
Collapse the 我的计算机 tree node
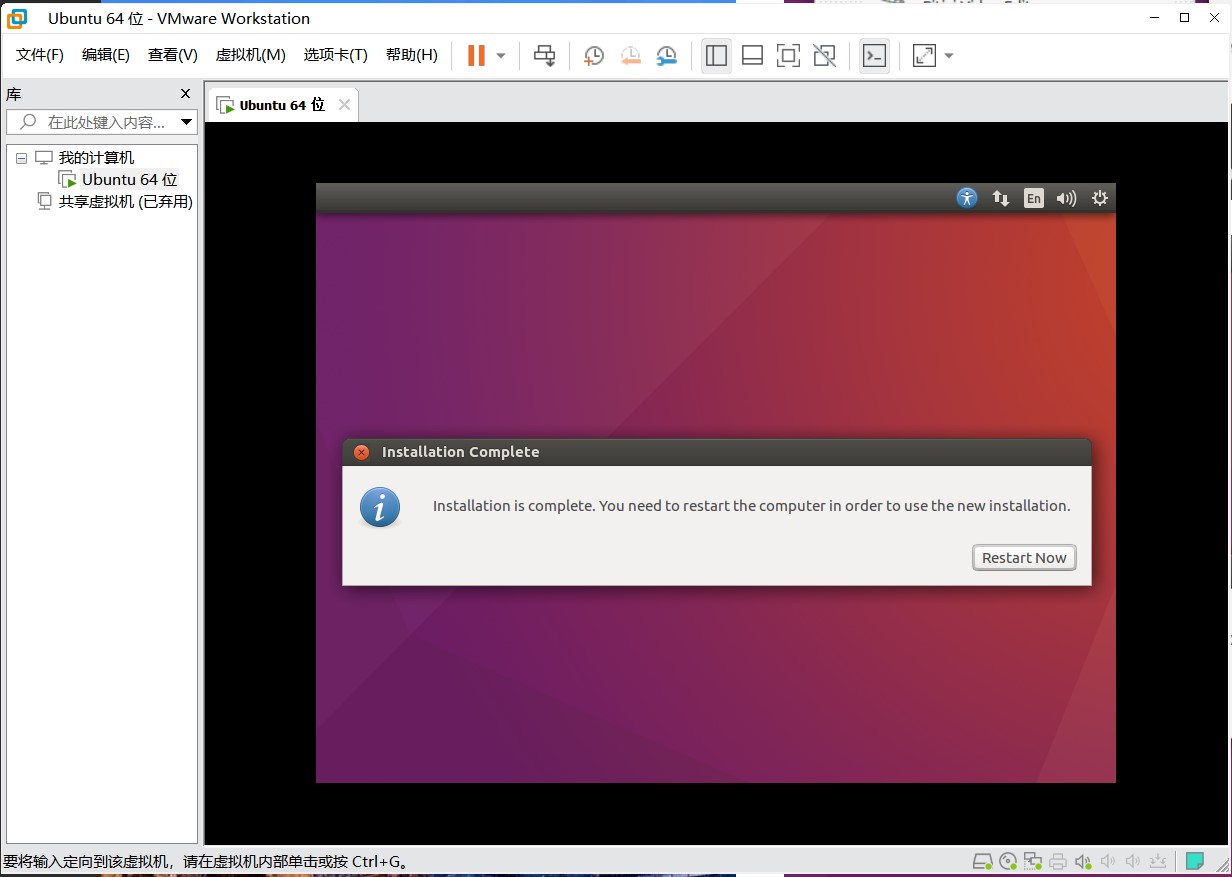click(x=21, y=158)
